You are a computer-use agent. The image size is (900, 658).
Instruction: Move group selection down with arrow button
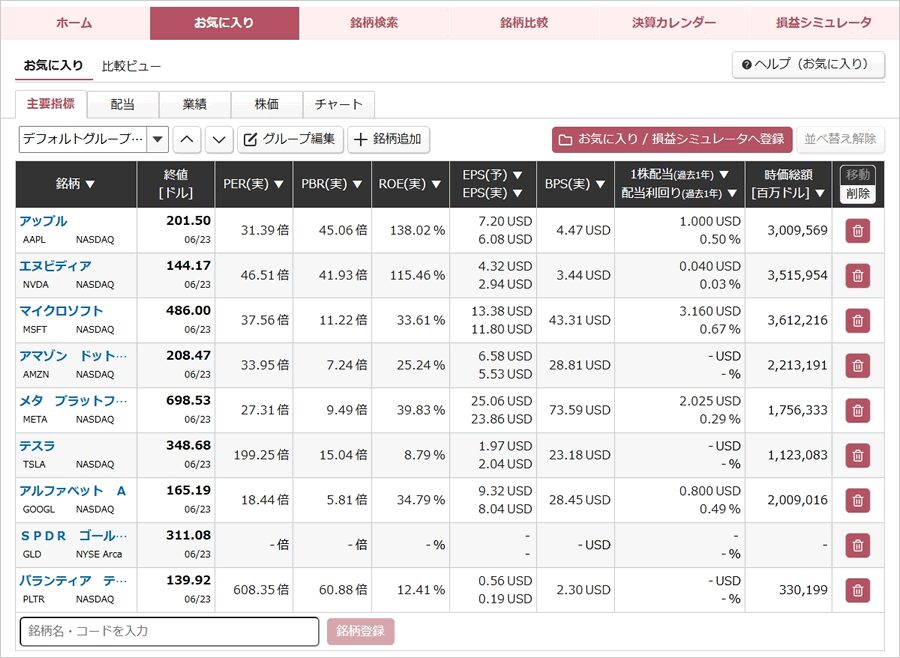[219, 140]
